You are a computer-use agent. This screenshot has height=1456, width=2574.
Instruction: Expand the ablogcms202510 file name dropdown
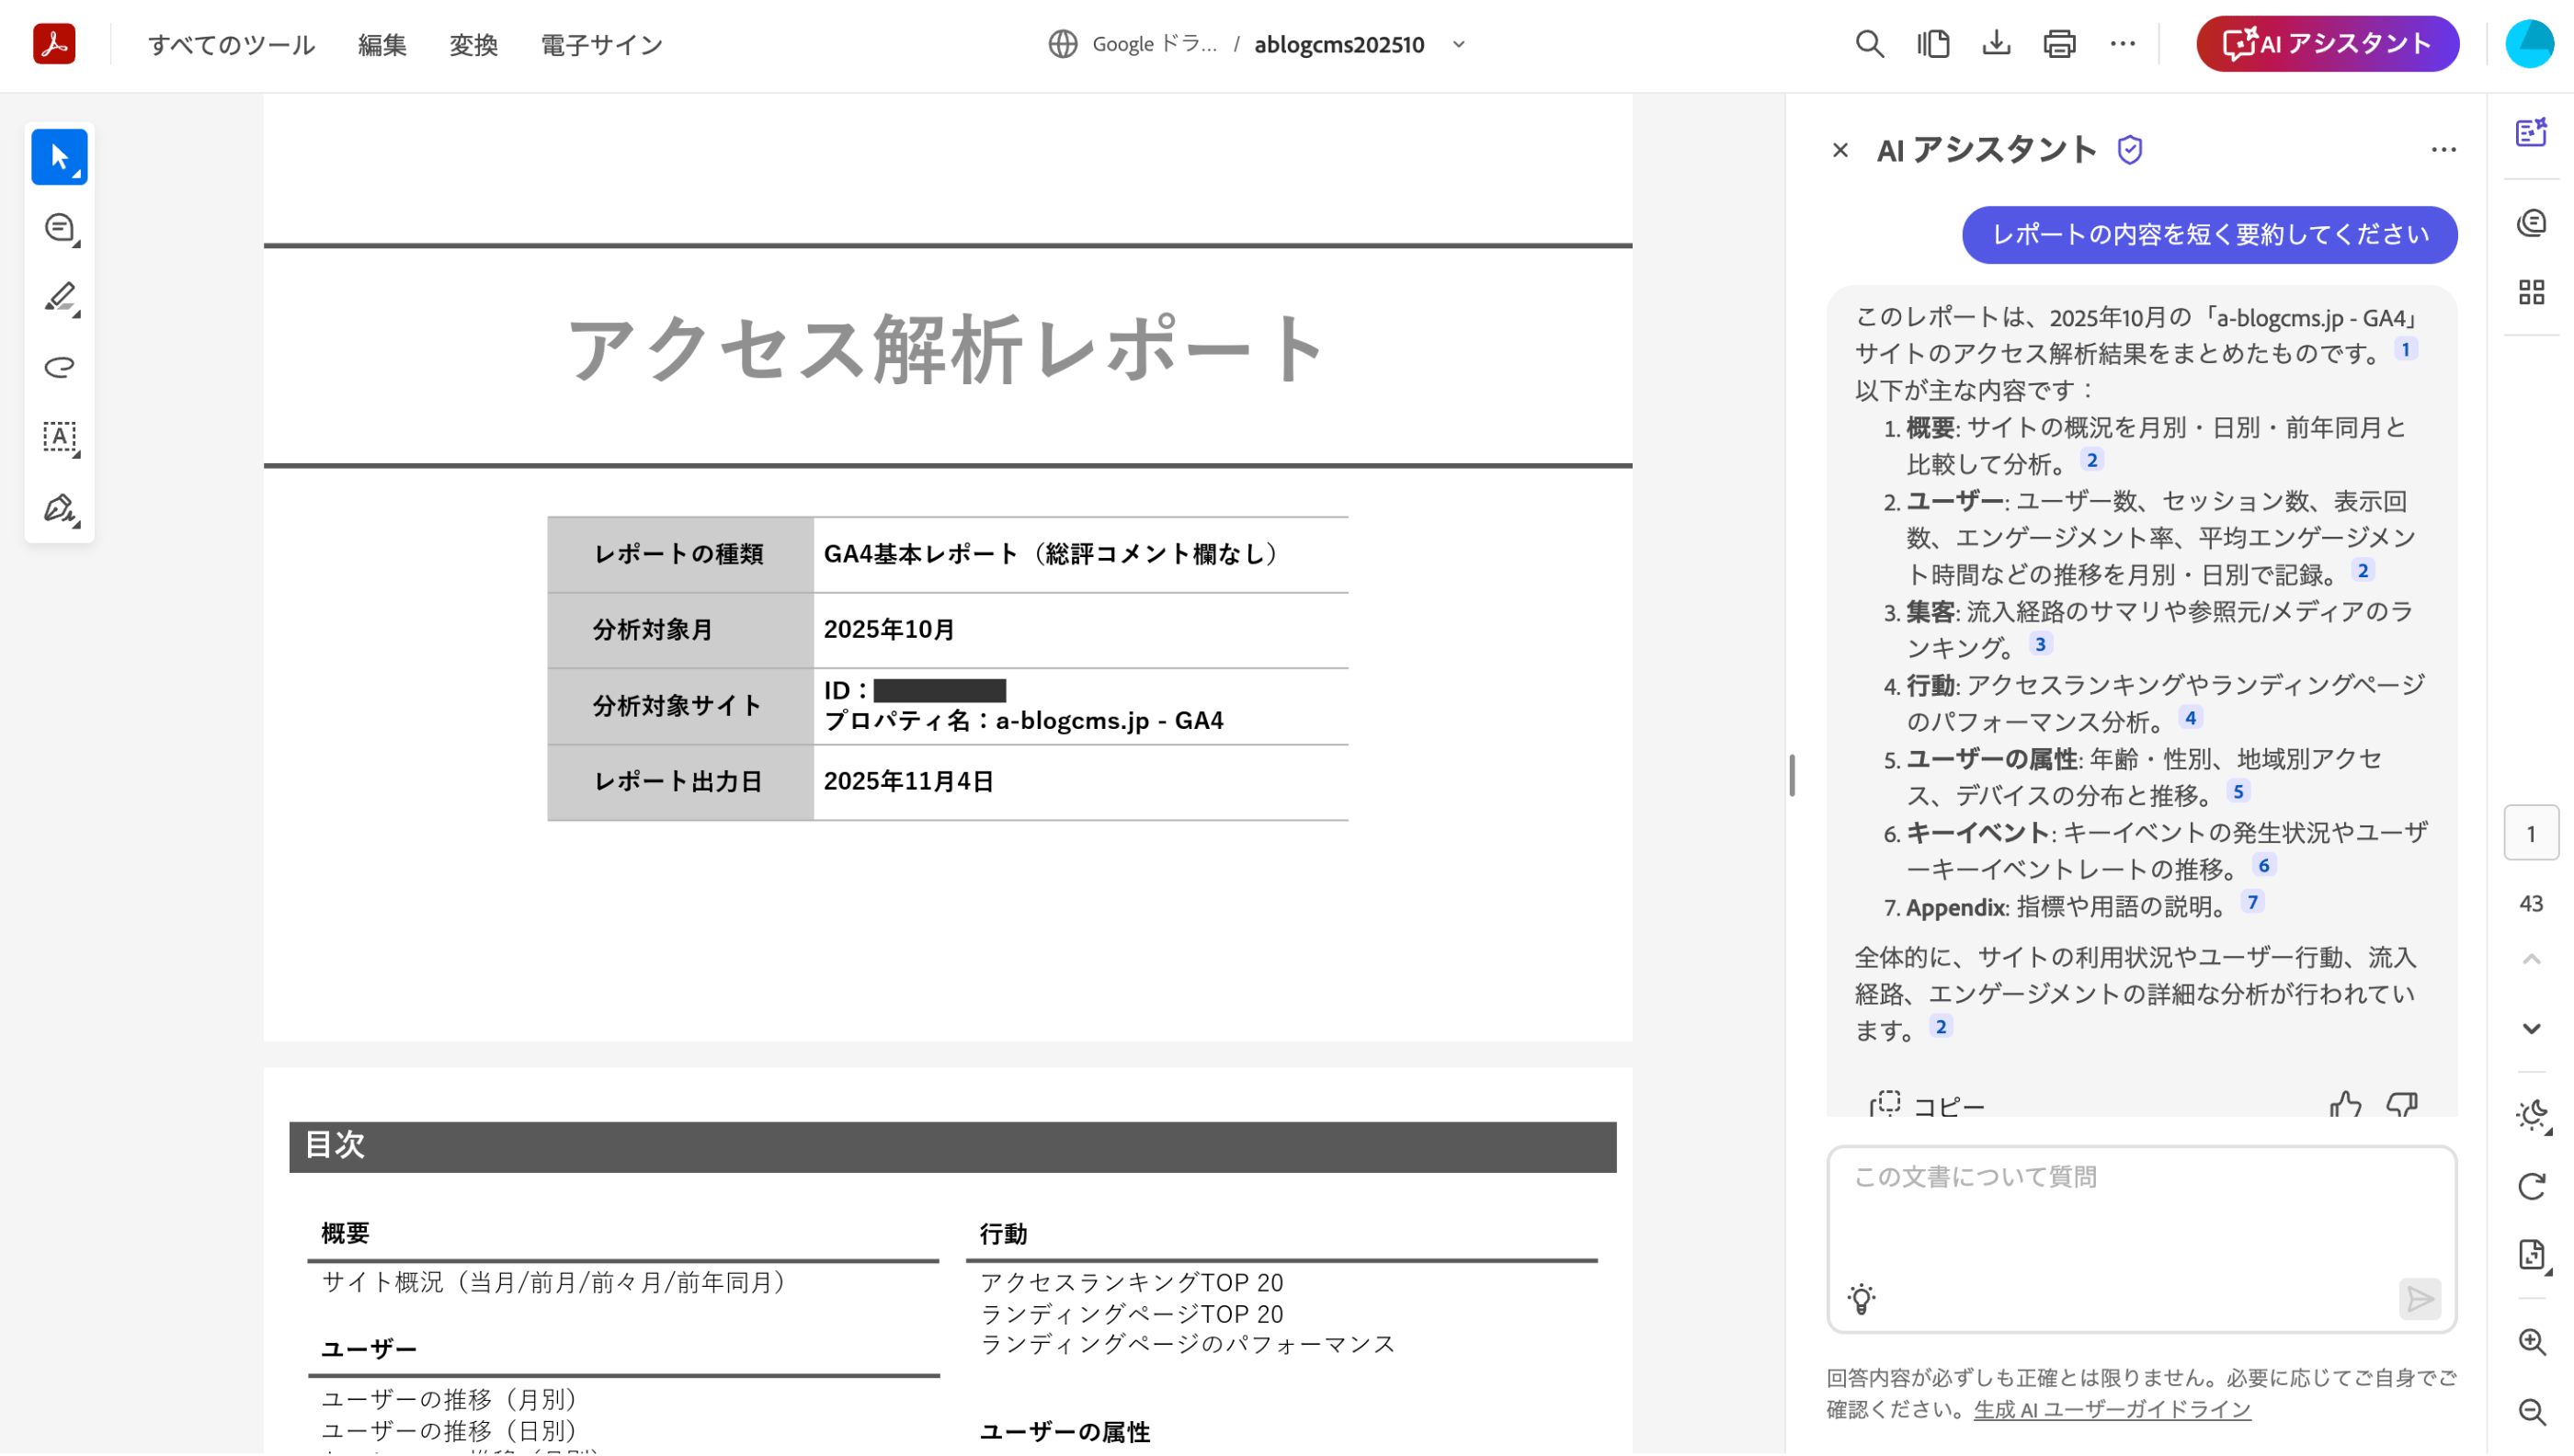[x=1459, y=44]
